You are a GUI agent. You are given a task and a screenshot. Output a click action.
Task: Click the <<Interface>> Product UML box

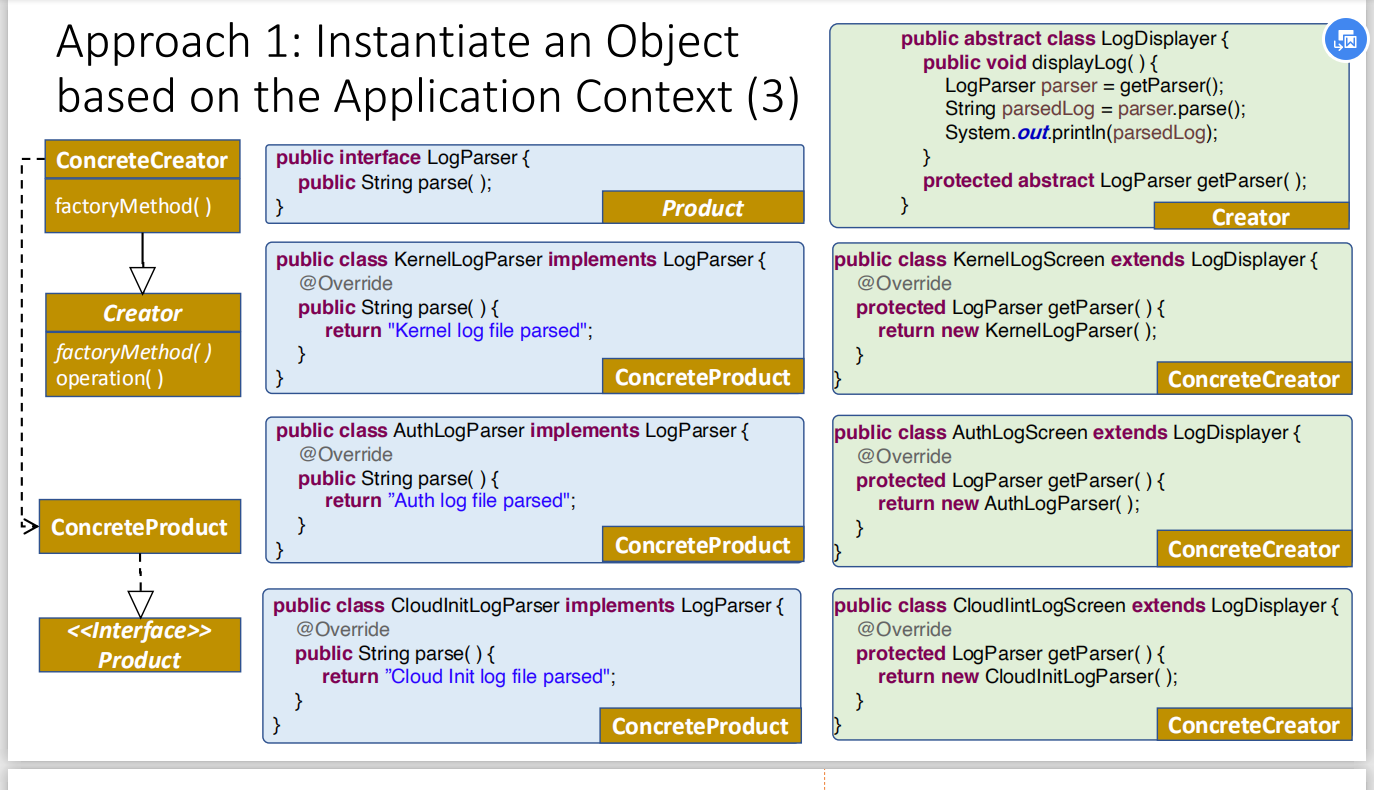tap(140, 645)
